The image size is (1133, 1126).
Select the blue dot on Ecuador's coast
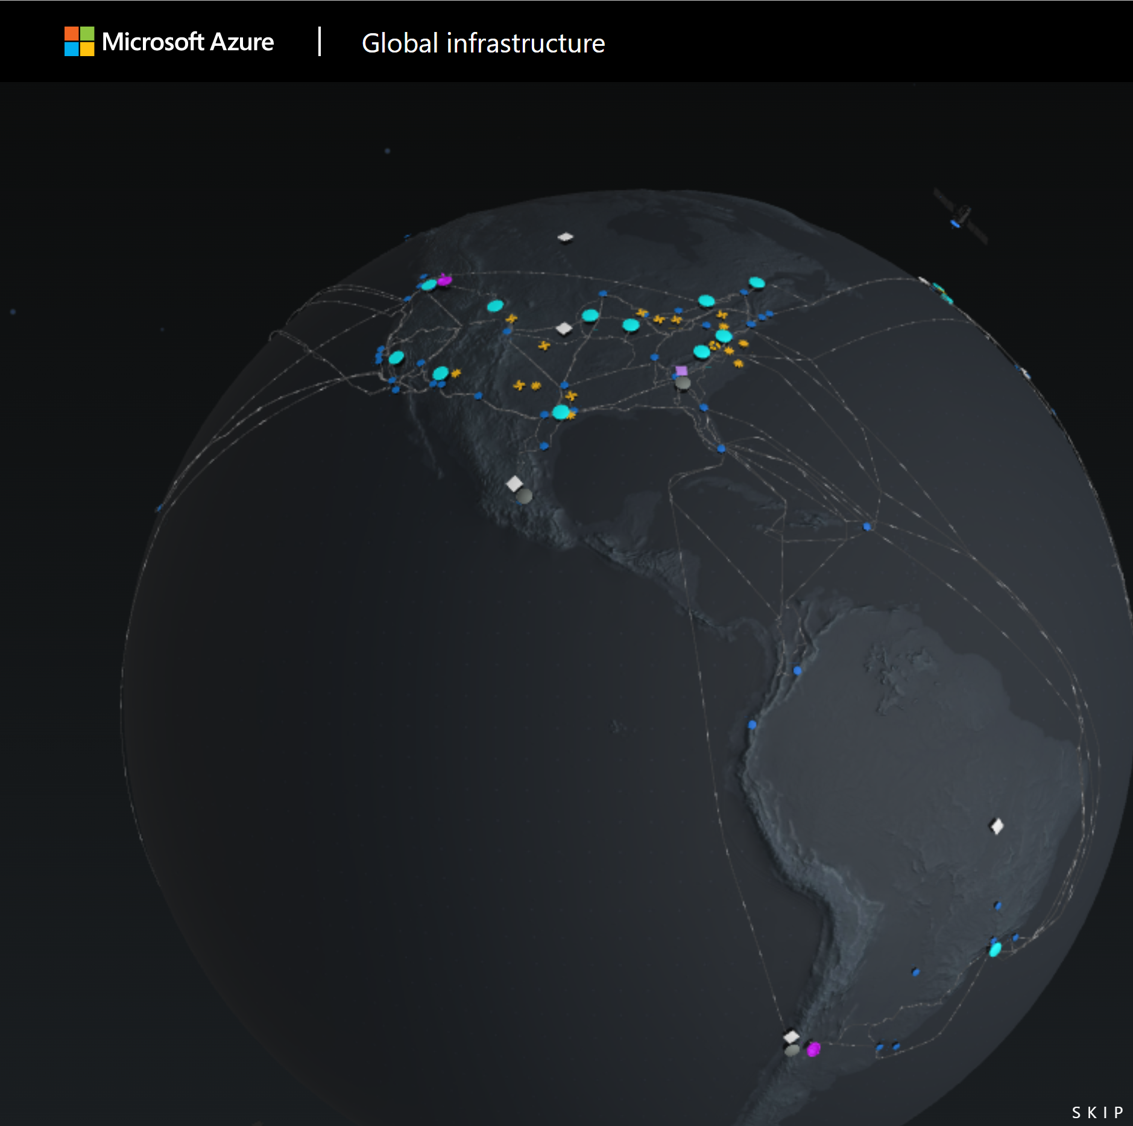point(798,671)
